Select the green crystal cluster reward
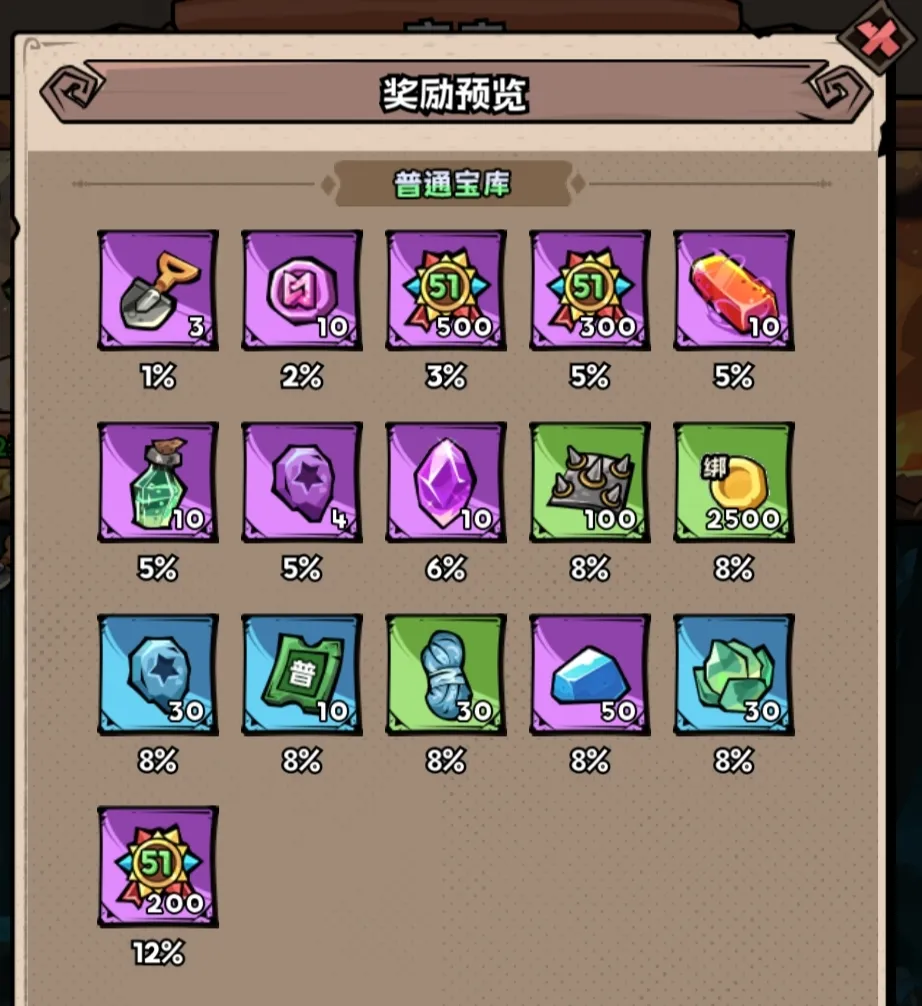Image resolution: width=922 pixels, height=1006 pixels. [734, 674]
